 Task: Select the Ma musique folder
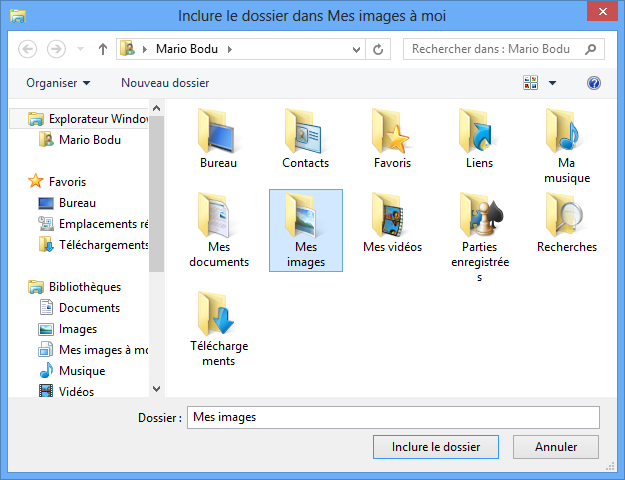click(x=566, y=146)
